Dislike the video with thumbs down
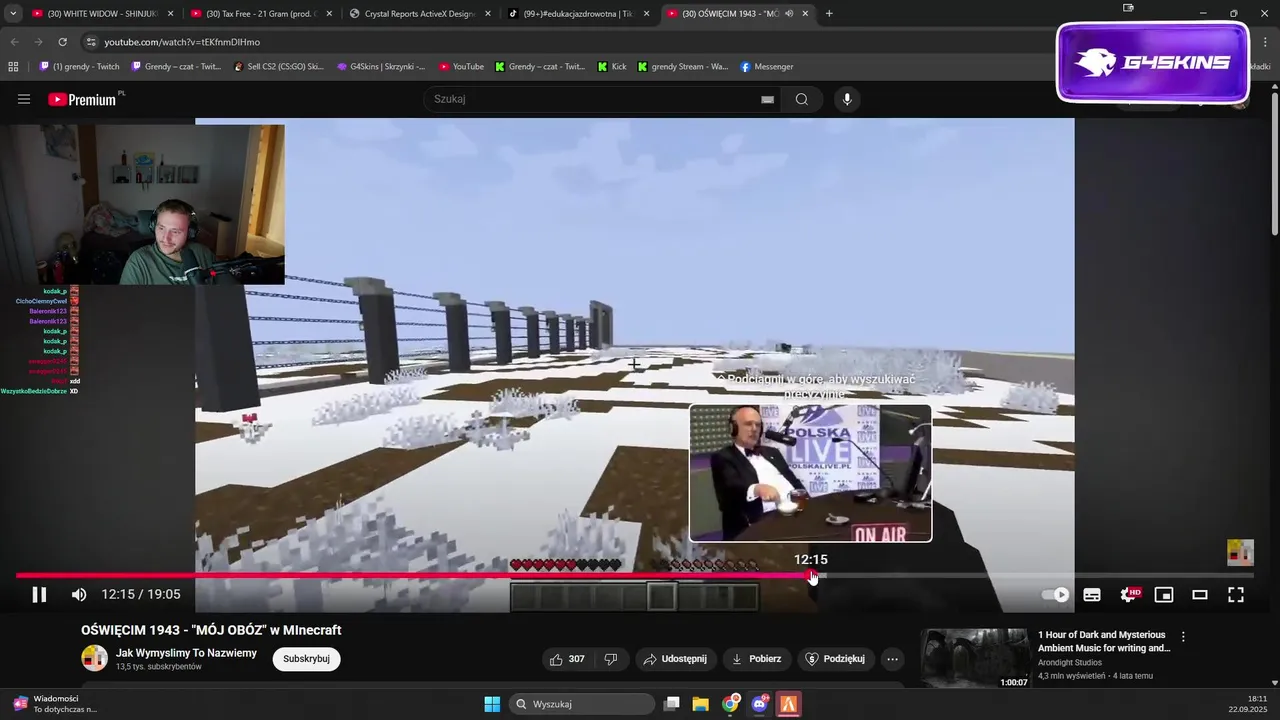 610,659
